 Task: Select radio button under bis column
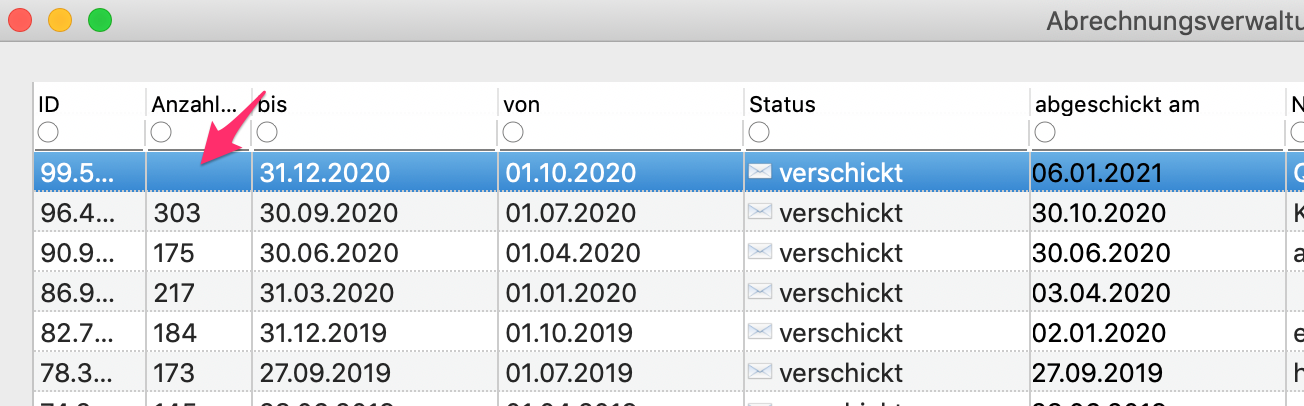pos(267,132)
